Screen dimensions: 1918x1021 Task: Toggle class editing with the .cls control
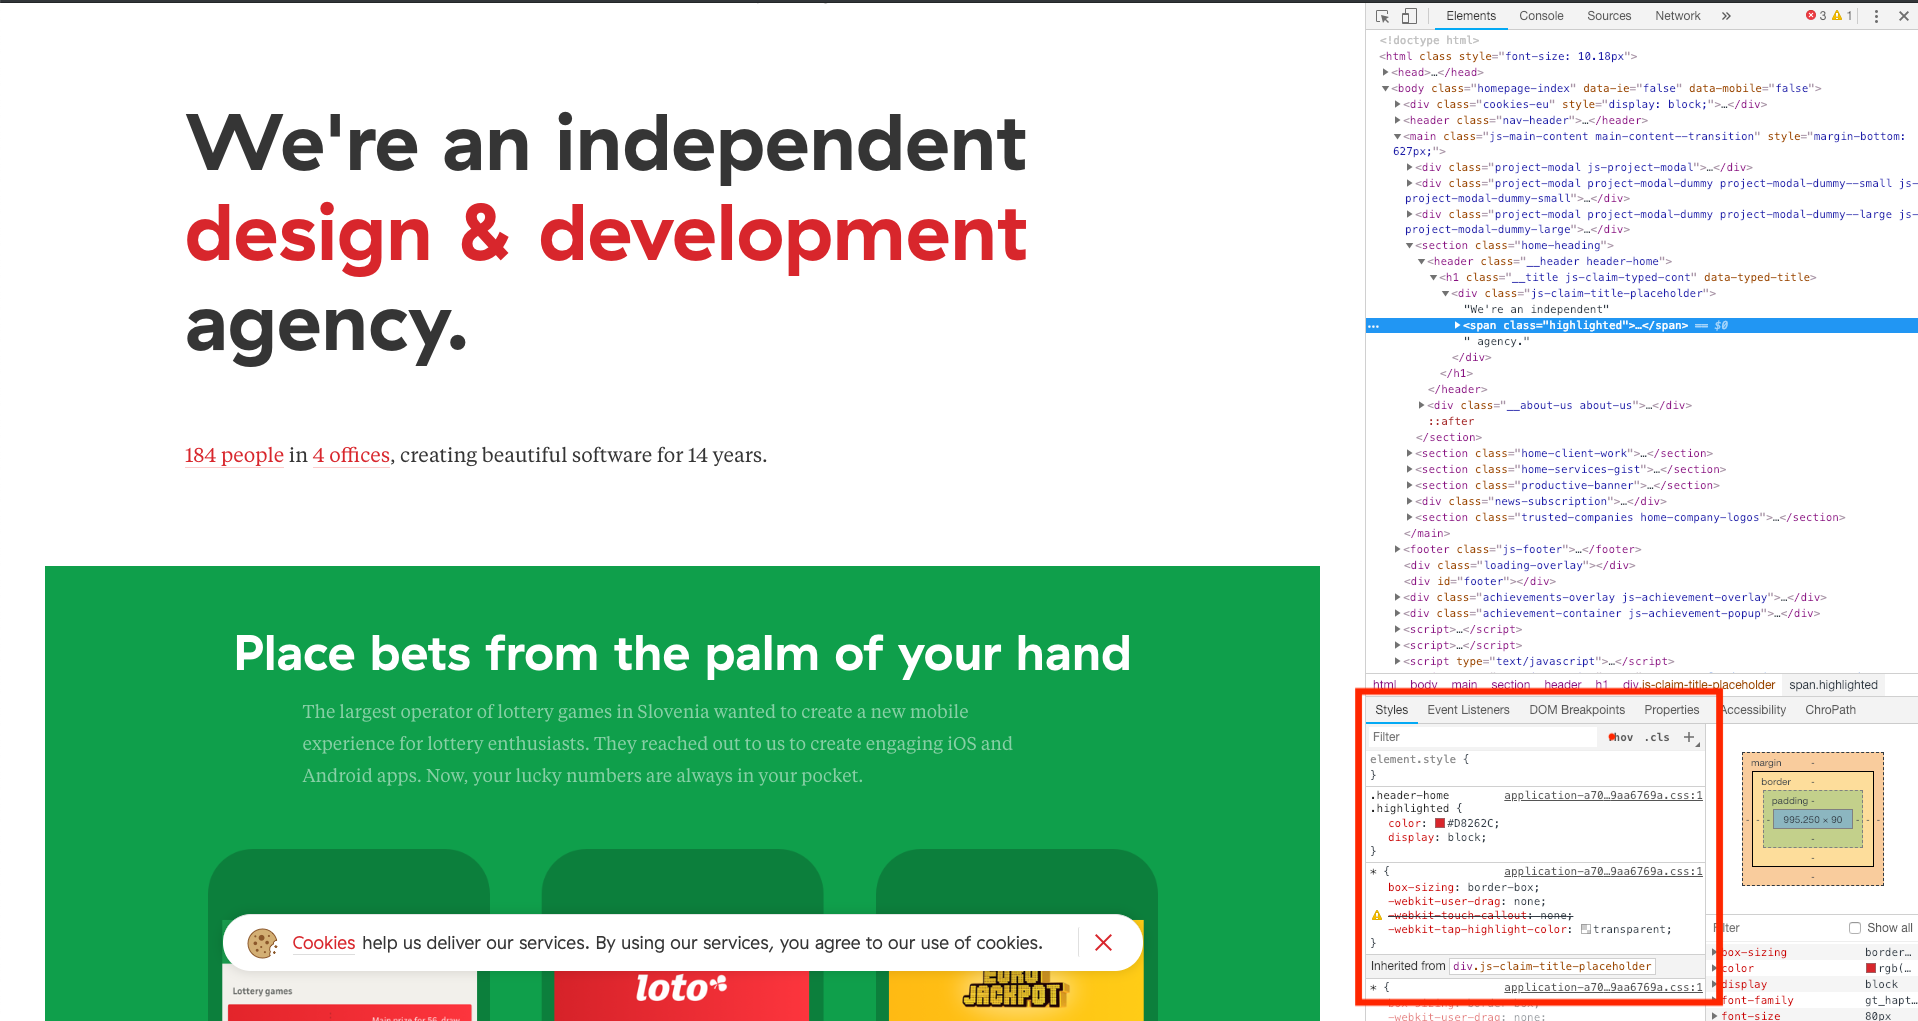[1656, 737]
